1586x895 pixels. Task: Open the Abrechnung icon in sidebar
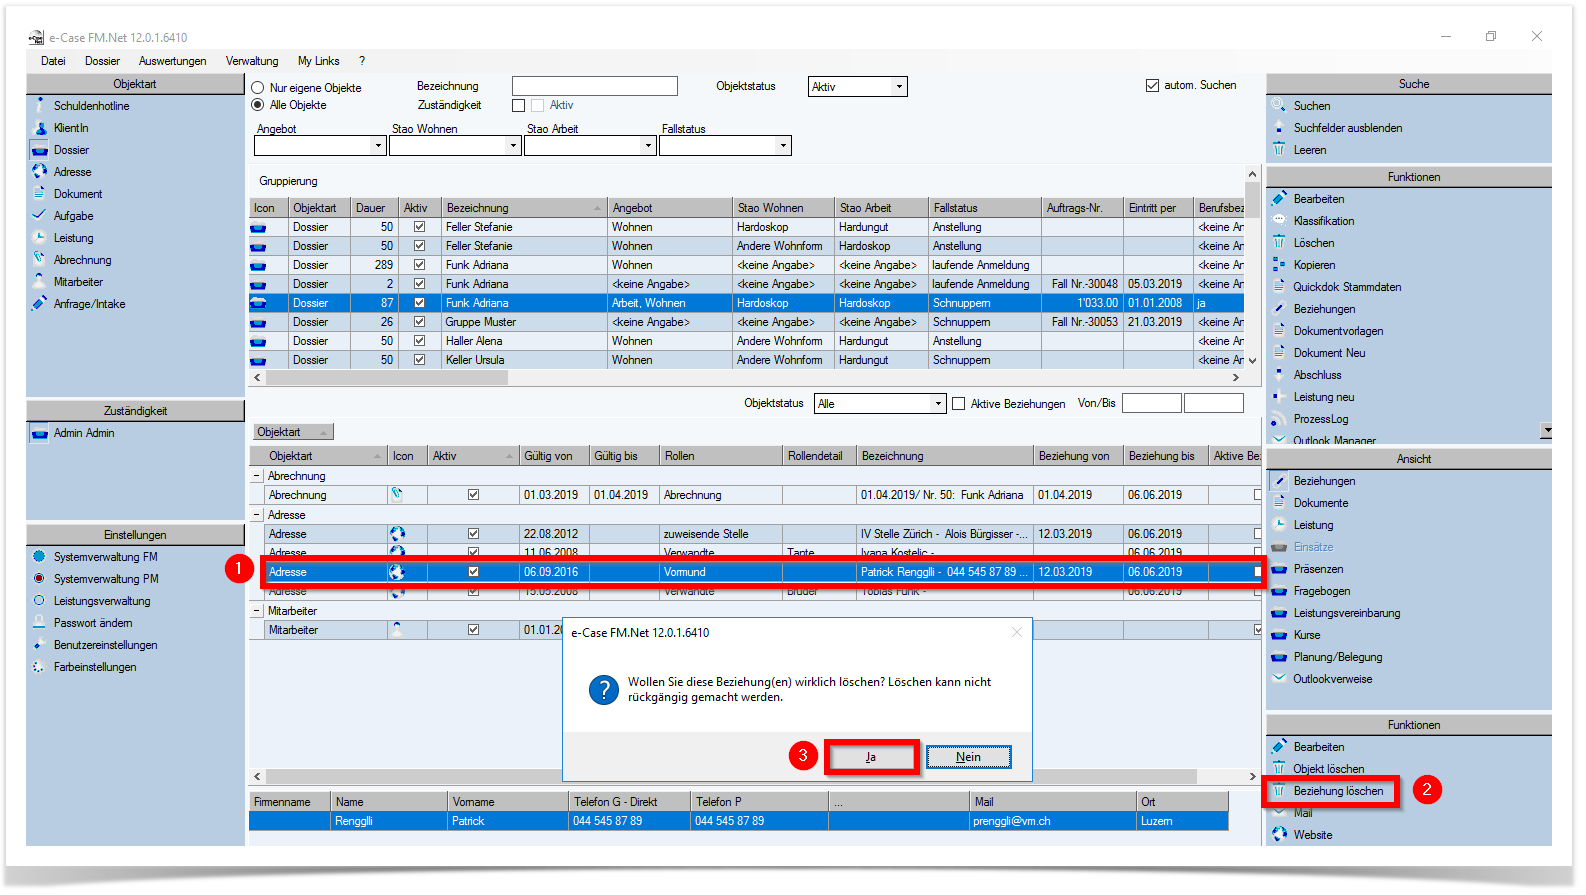(x=40, y=260)
